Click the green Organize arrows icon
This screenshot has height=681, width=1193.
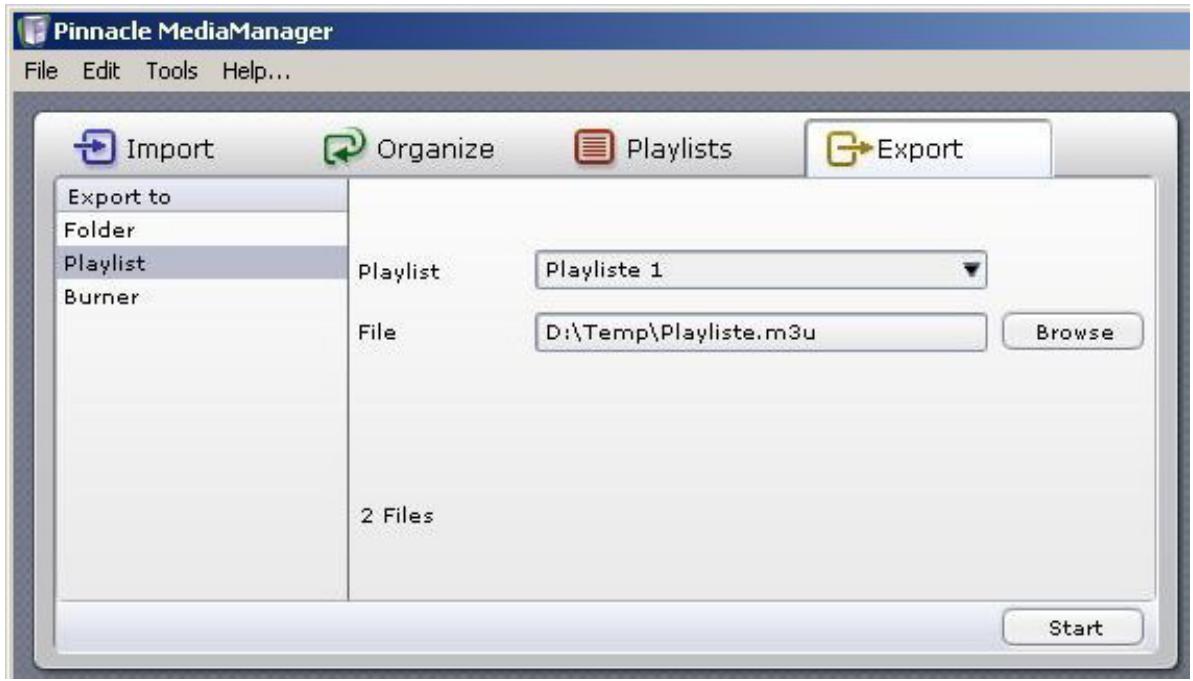[x=345, y=146]
